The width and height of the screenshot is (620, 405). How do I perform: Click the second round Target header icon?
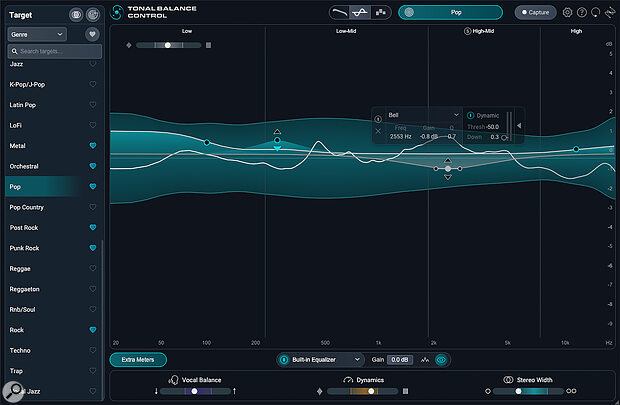click(x=93, y=15)
